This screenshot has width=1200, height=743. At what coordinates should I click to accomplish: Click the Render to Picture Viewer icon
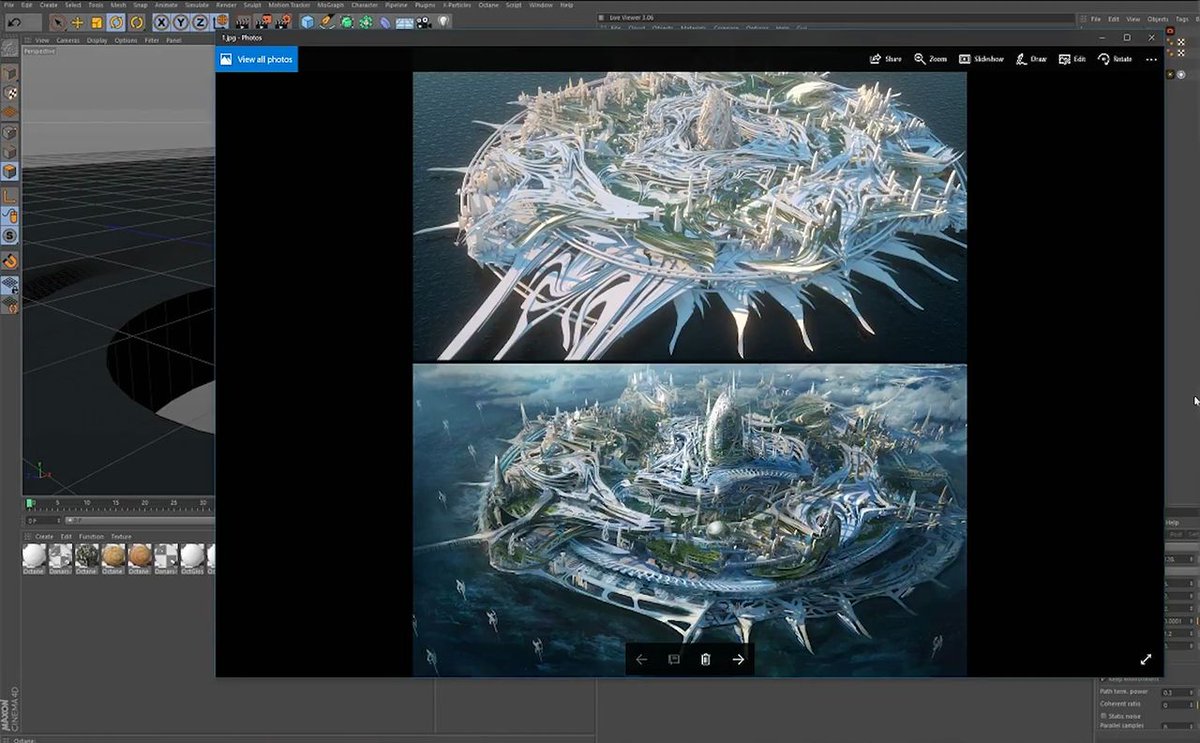tap(263, 22)
